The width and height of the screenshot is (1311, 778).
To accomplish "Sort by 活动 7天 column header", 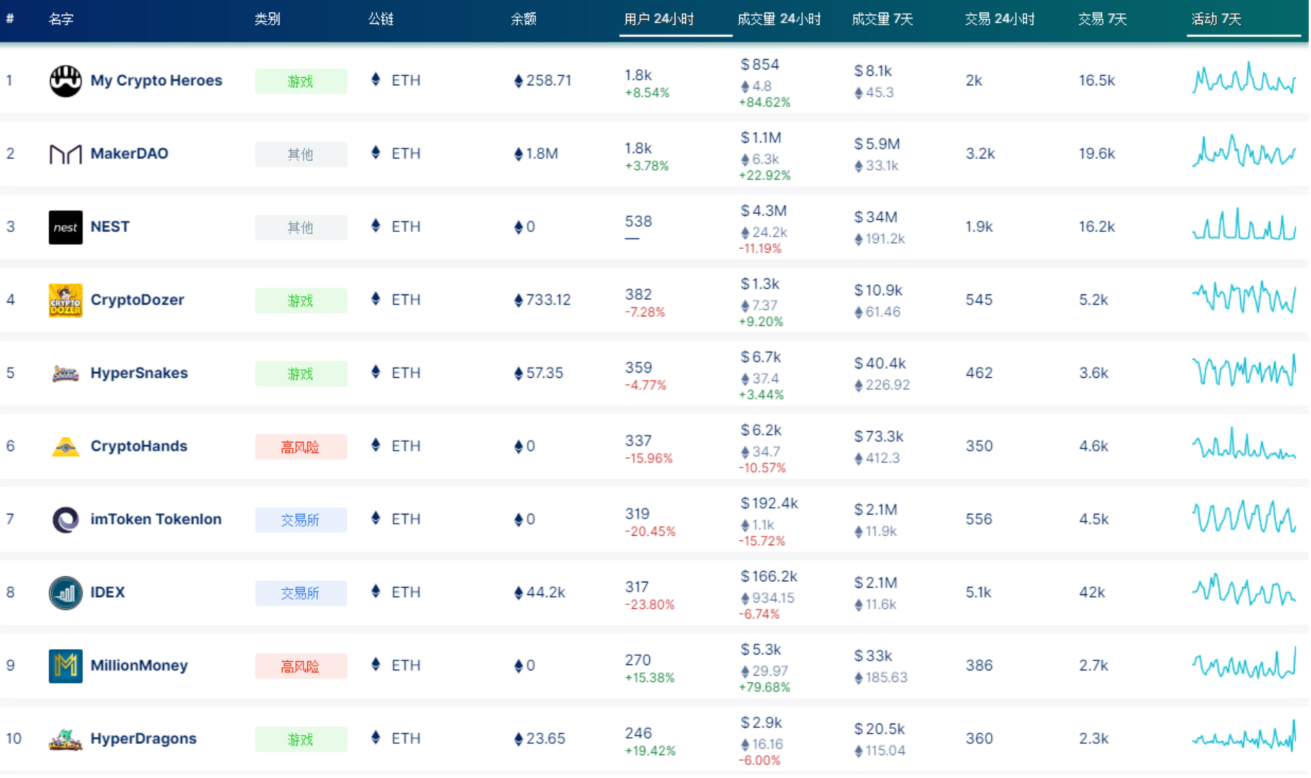I will click(1216, 19).
